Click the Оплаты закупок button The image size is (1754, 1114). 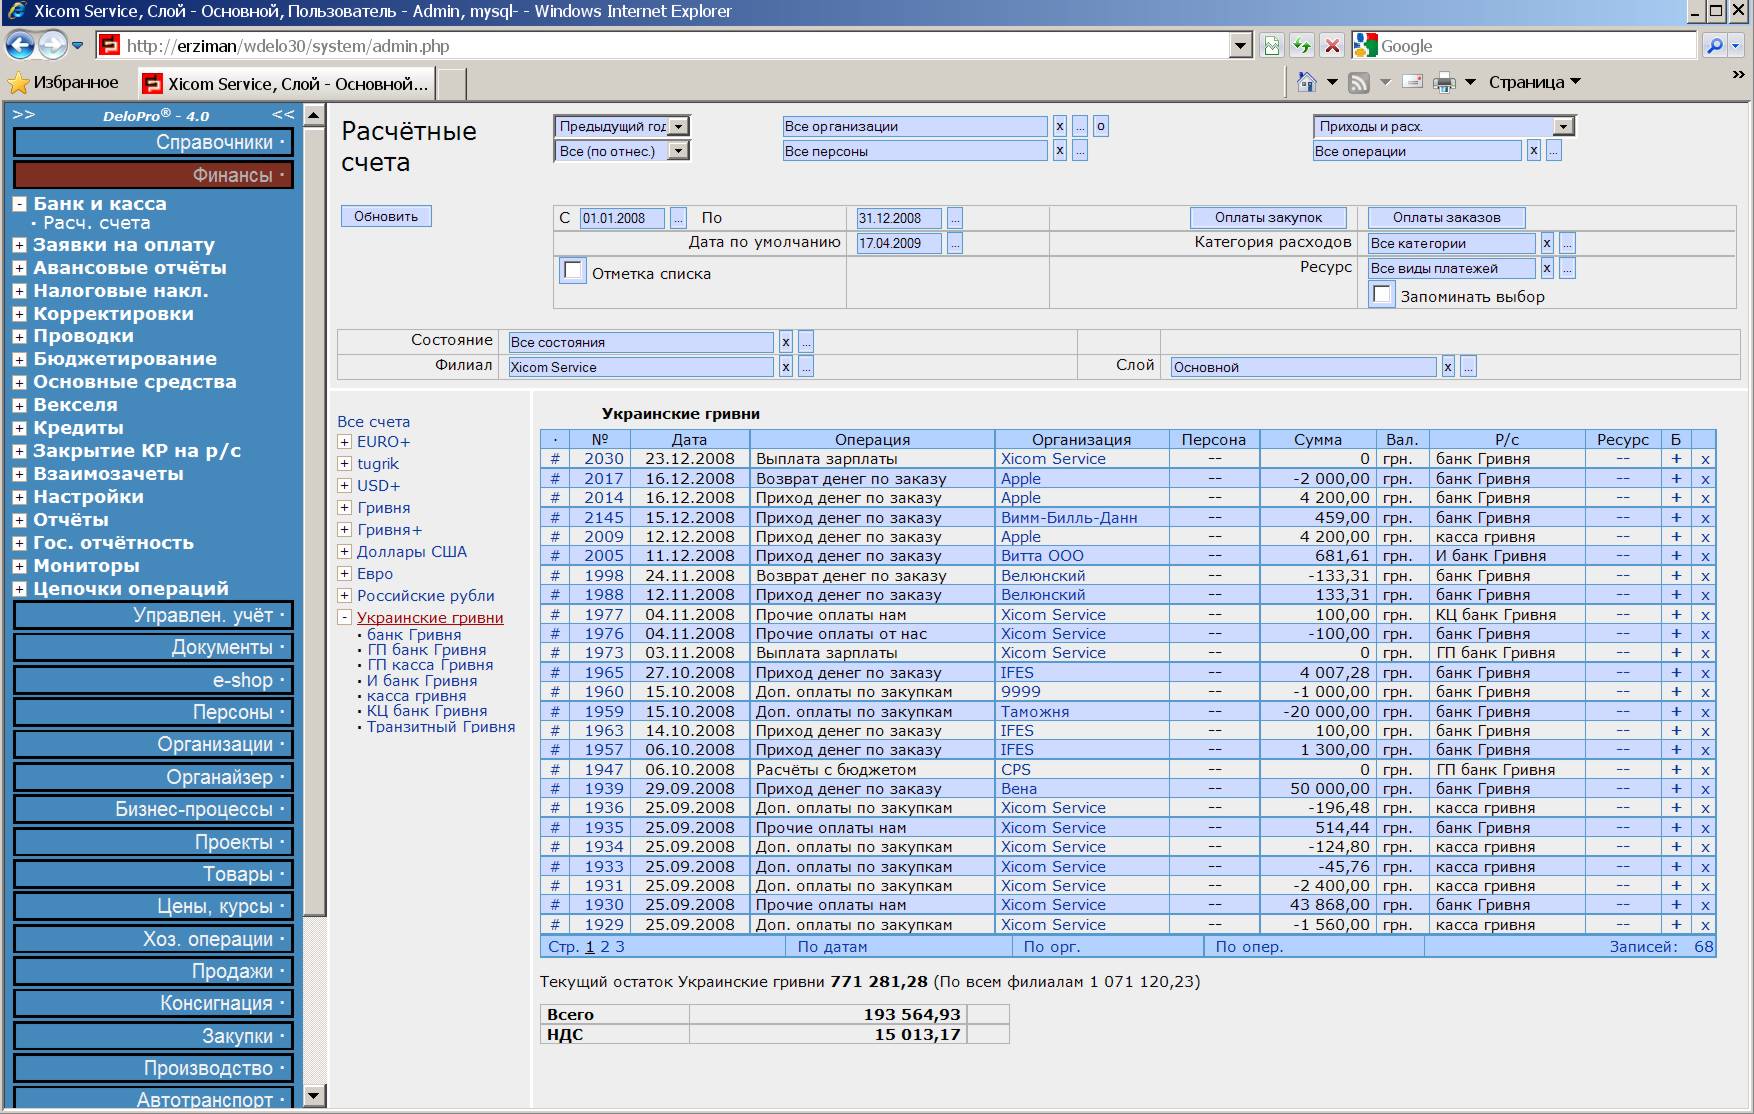click(x=1268, y=217)
